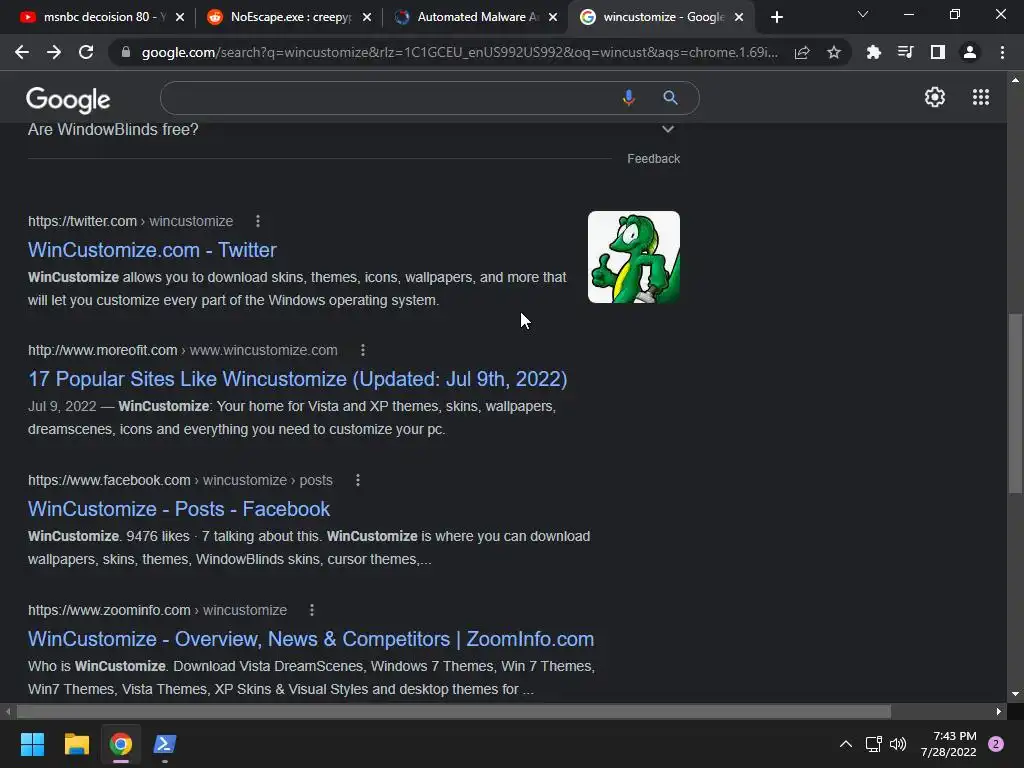The height and width of the screenshot is (768, 1024).
Task: Share this page icon in address bar
Action: (x=802, y=52)
